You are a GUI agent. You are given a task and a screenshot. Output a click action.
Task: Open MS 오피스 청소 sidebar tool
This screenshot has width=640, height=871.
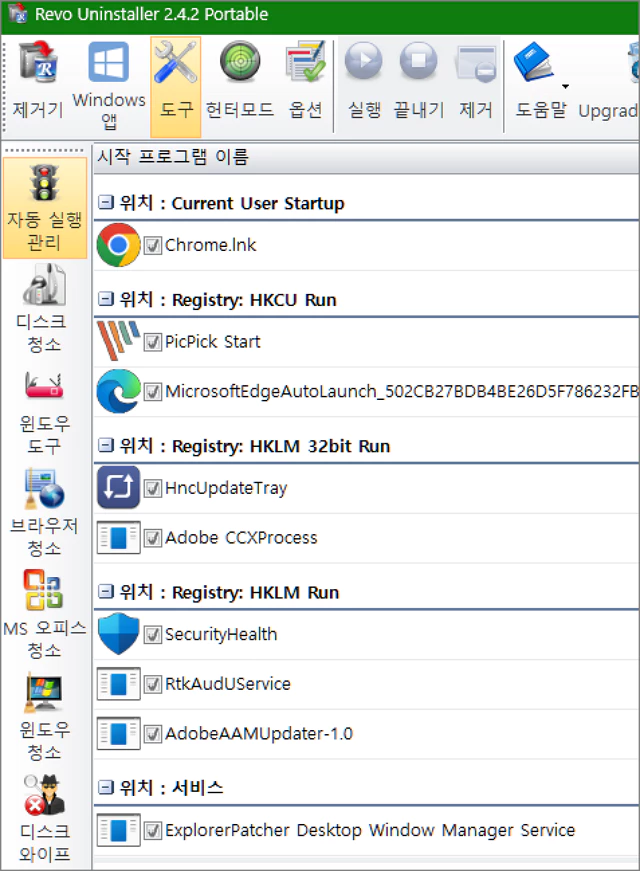tap(44, 615)
